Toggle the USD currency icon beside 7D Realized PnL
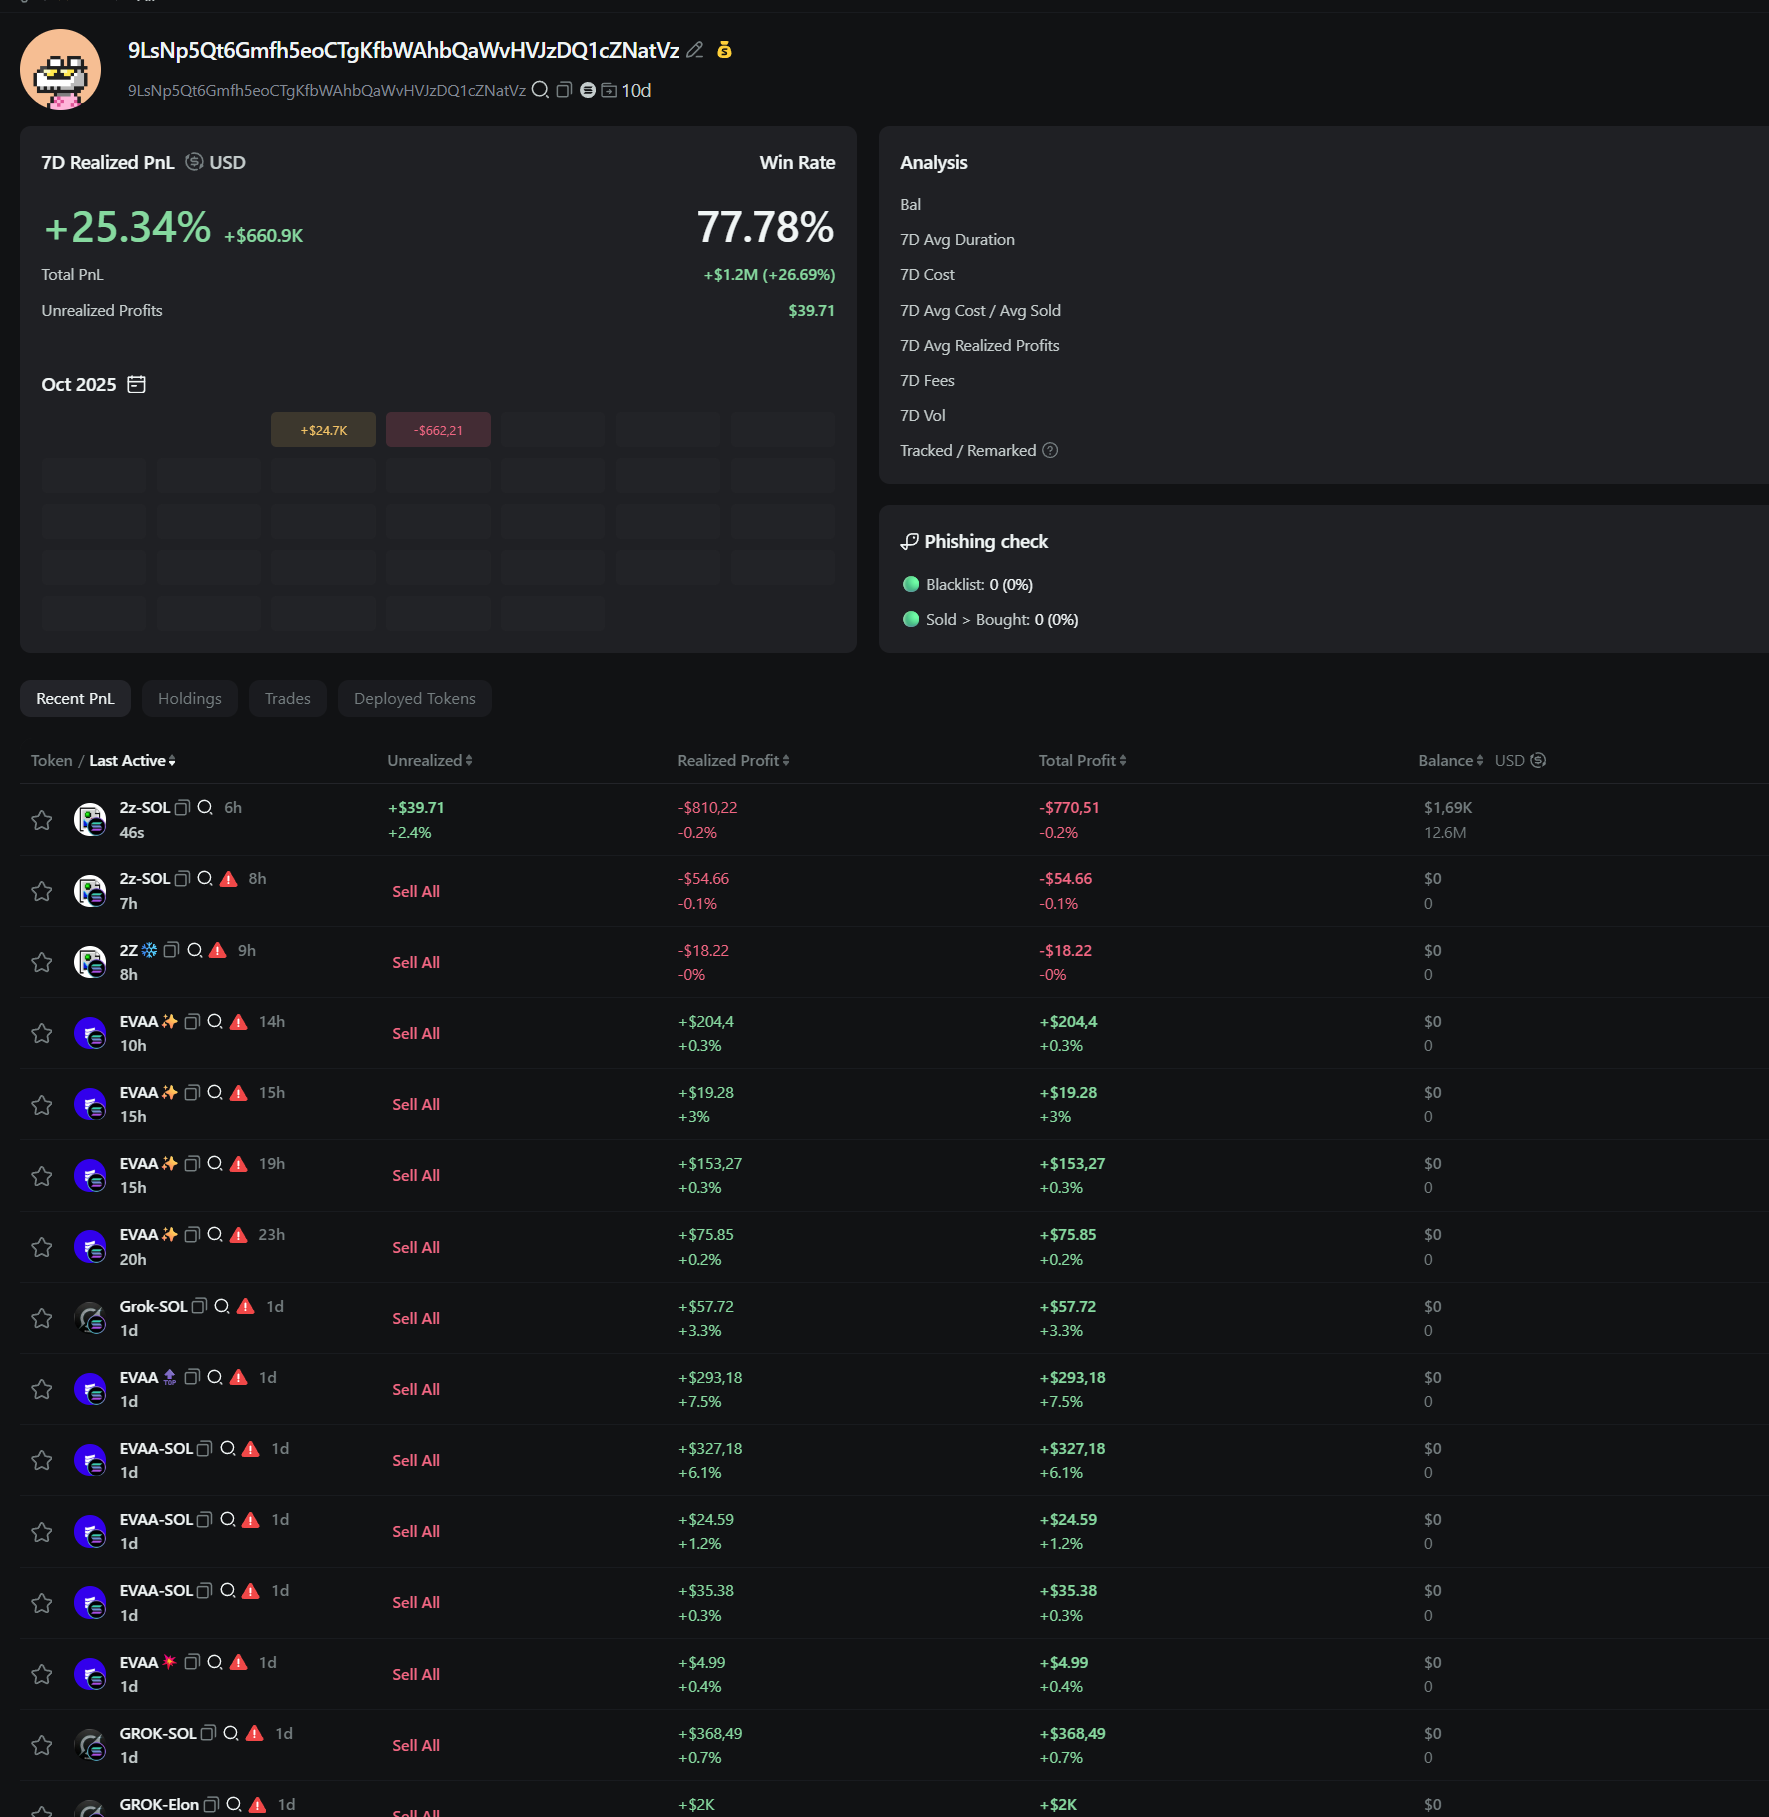The height and width of the screenshot is (1817, 1769). 195,162
